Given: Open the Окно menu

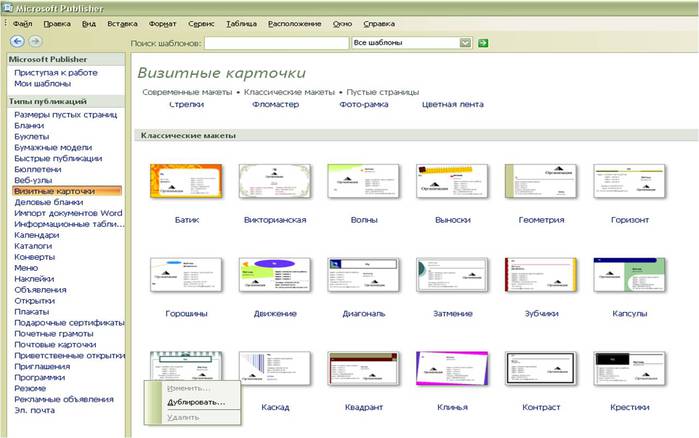Looking at the screenshot, I should coord(342,24).
